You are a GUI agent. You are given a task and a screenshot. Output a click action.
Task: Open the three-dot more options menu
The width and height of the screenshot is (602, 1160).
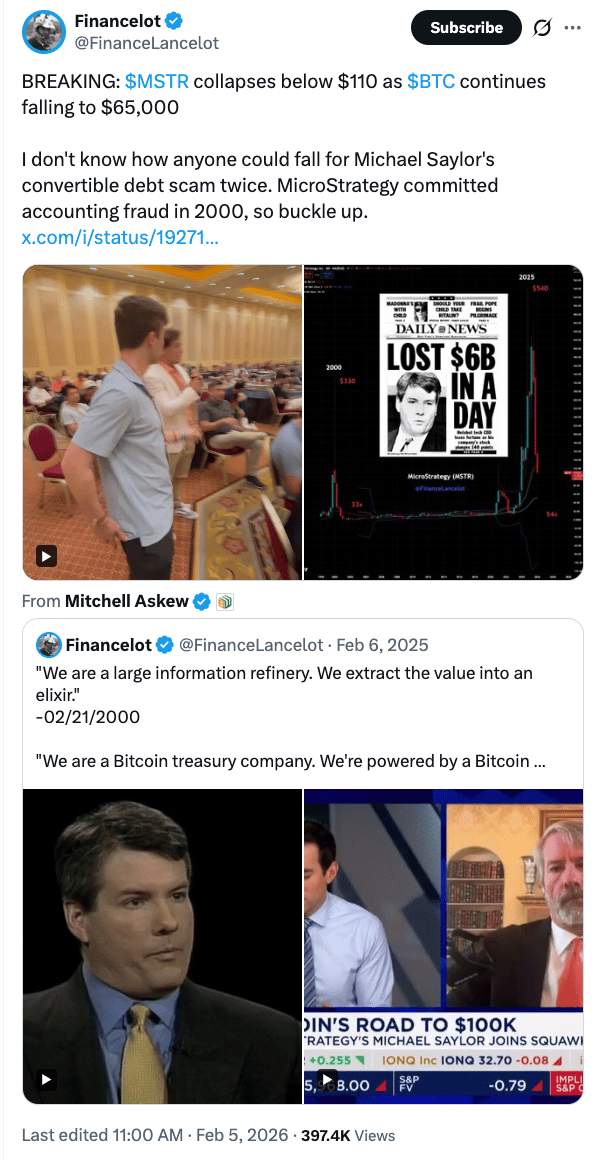[x=572, y=28]
